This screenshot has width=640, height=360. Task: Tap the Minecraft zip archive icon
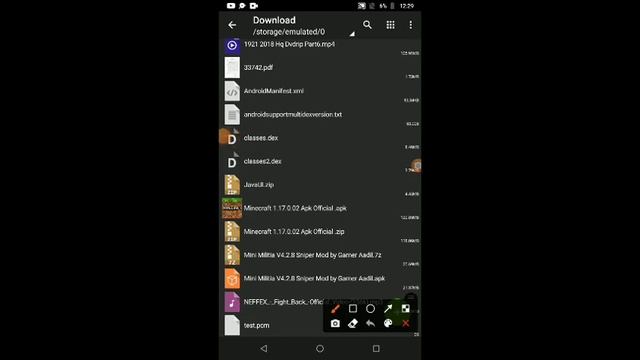[x=232, y=232]
